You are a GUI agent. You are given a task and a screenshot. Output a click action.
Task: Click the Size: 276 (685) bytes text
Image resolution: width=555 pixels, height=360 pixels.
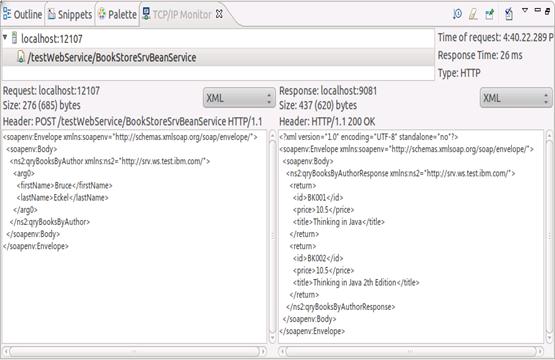coord(42,105)
